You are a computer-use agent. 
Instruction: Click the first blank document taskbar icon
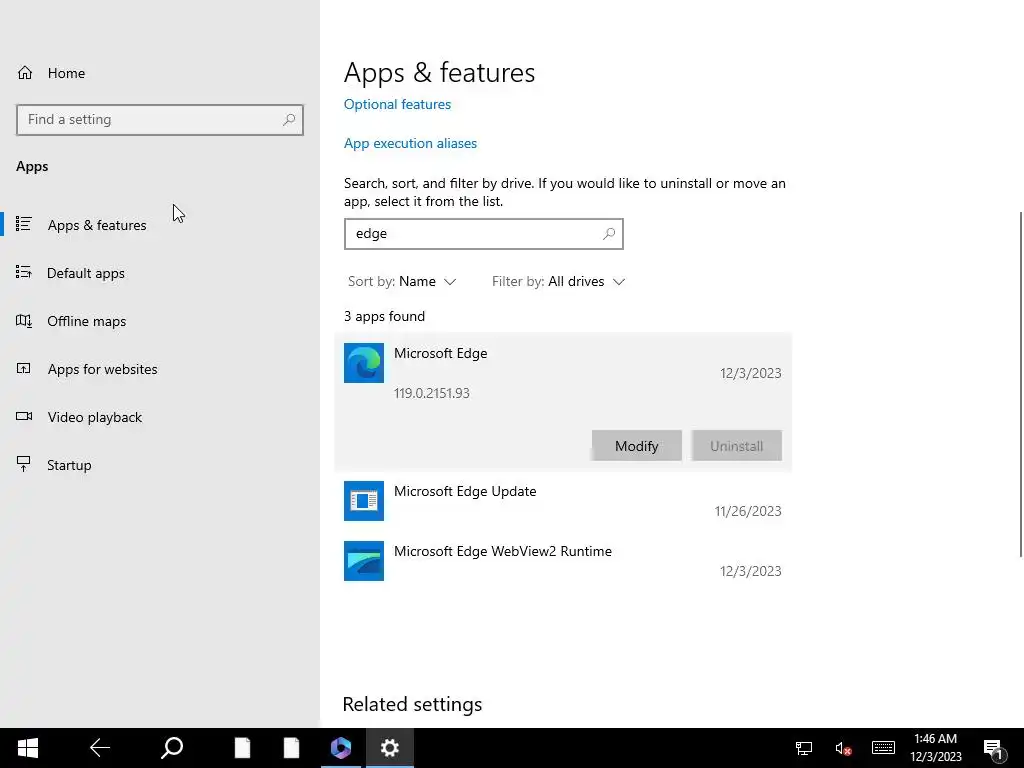click(x=242, y=748)
